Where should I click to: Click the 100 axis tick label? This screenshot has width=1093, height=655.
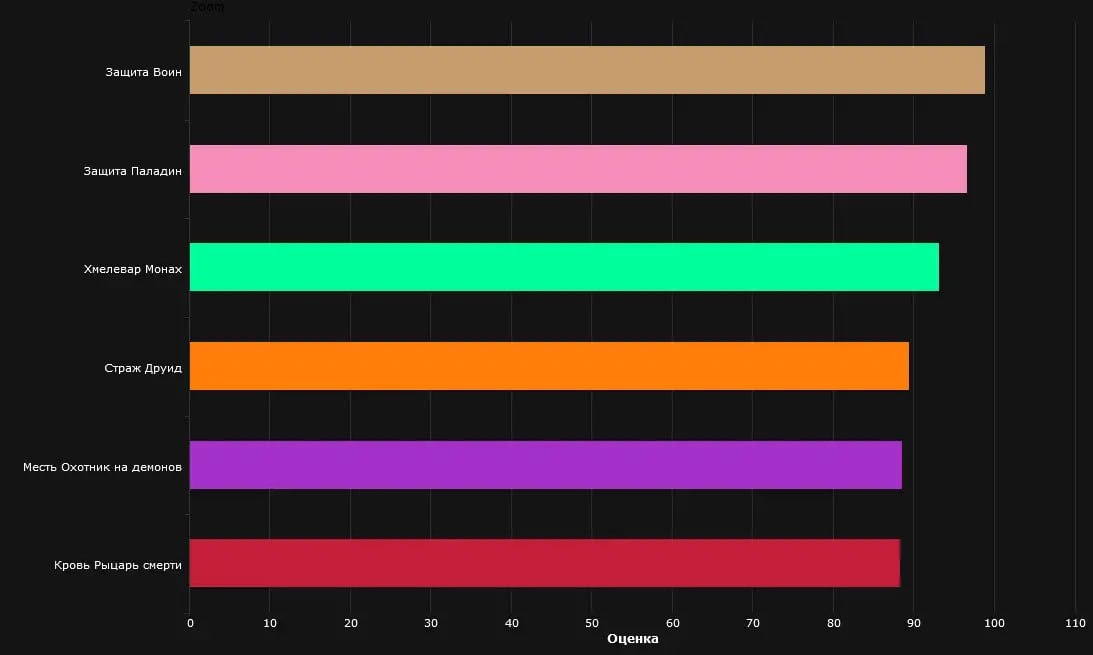(995, 623)
